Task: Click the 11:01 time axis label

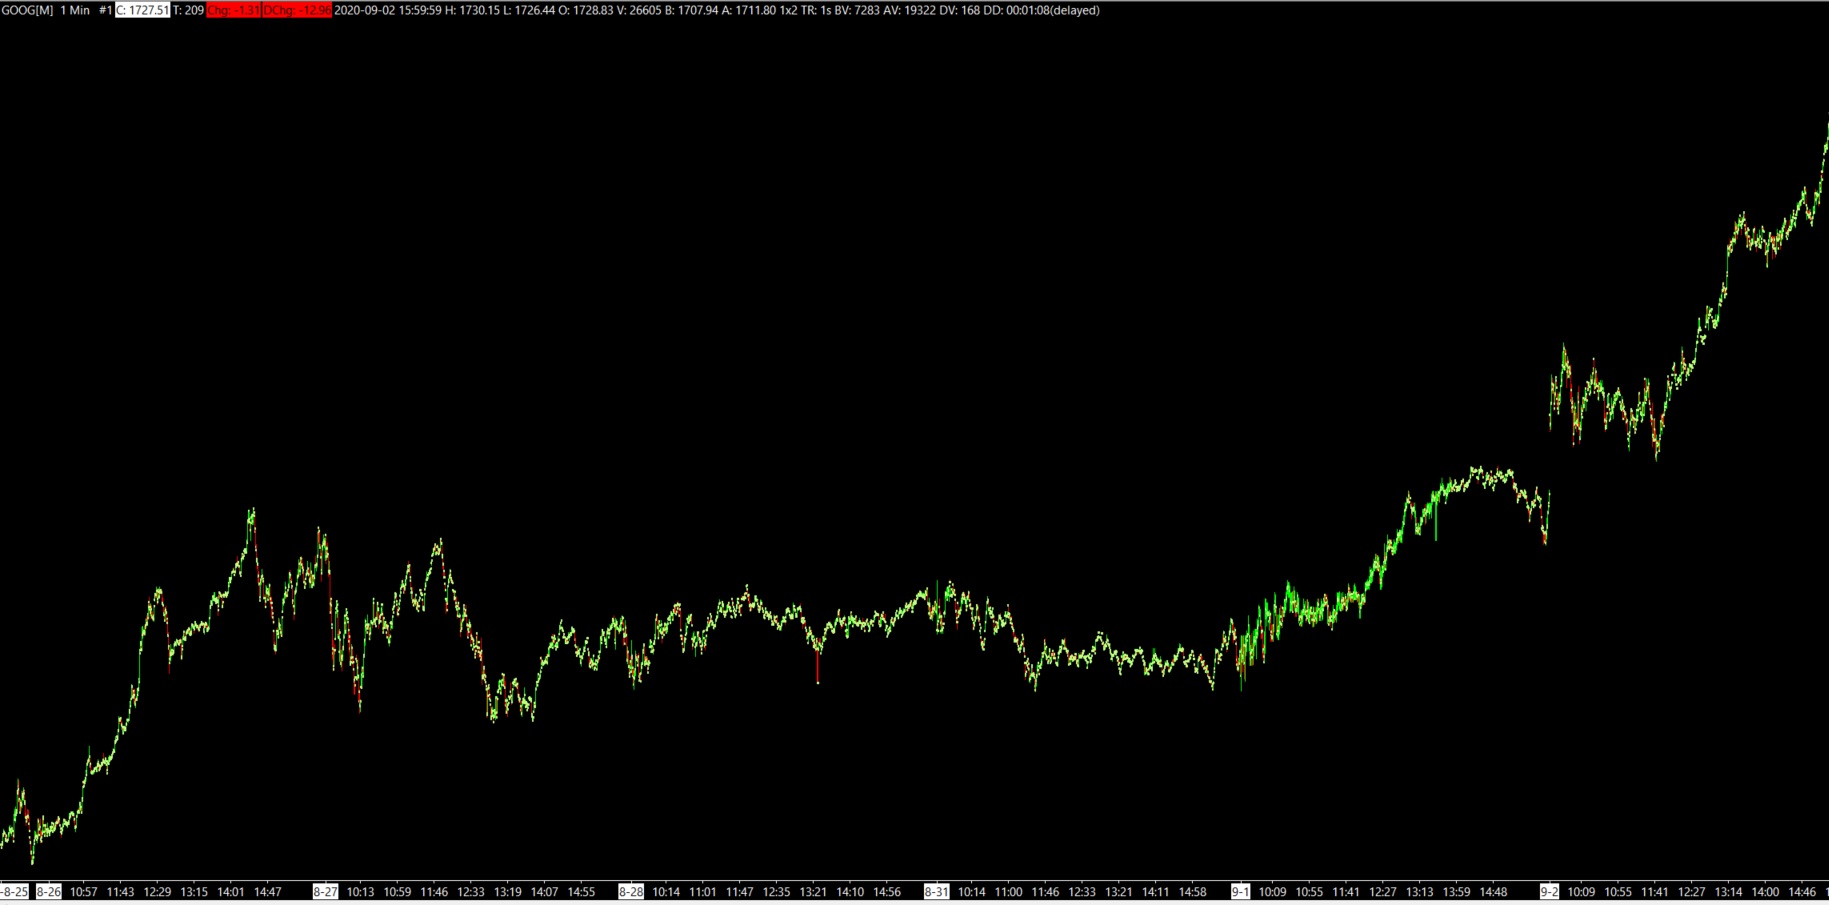Action: [703, 892]
